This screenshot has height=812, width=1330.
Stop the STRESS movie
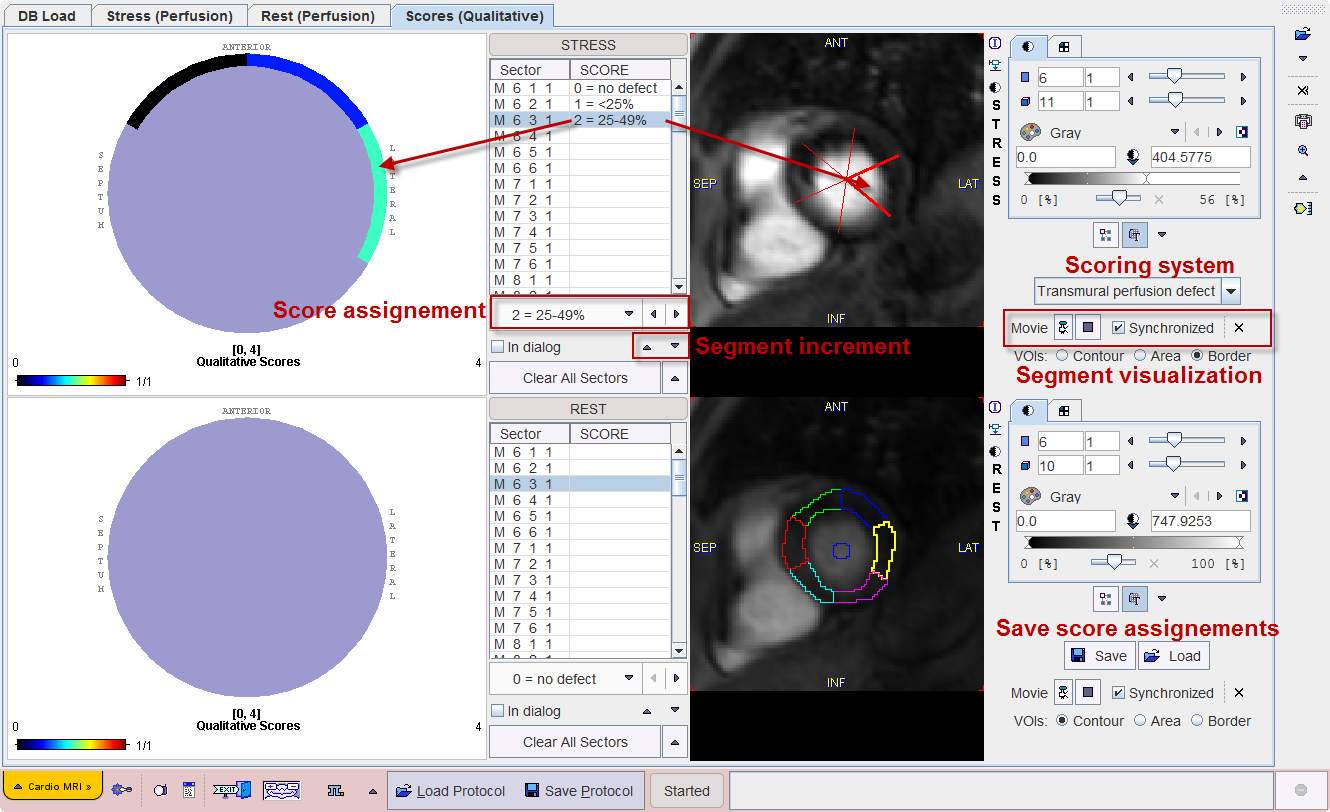(x=1089, y=328)
